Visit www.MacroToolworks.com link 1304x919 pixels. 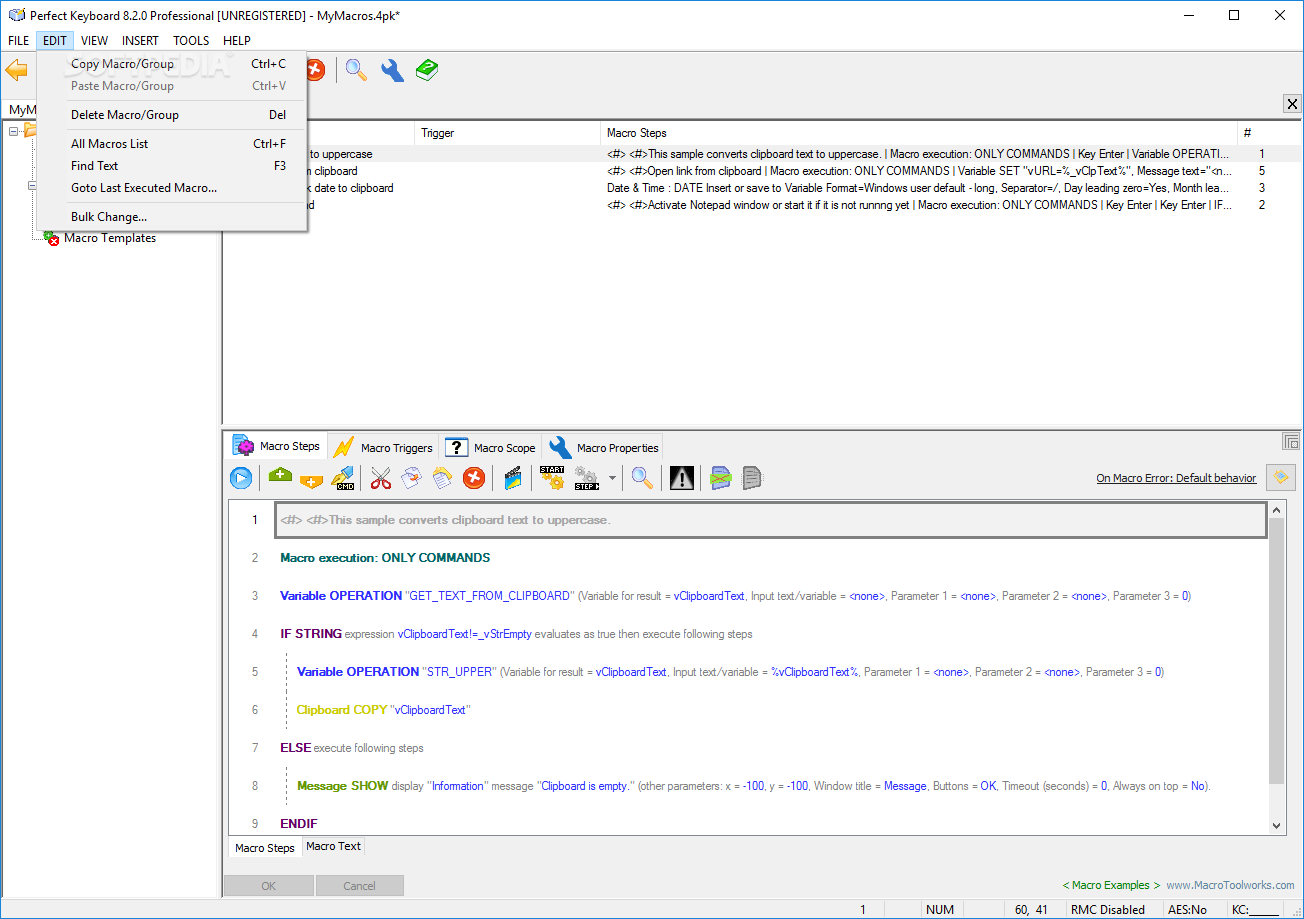click(x=1230, y=885)
